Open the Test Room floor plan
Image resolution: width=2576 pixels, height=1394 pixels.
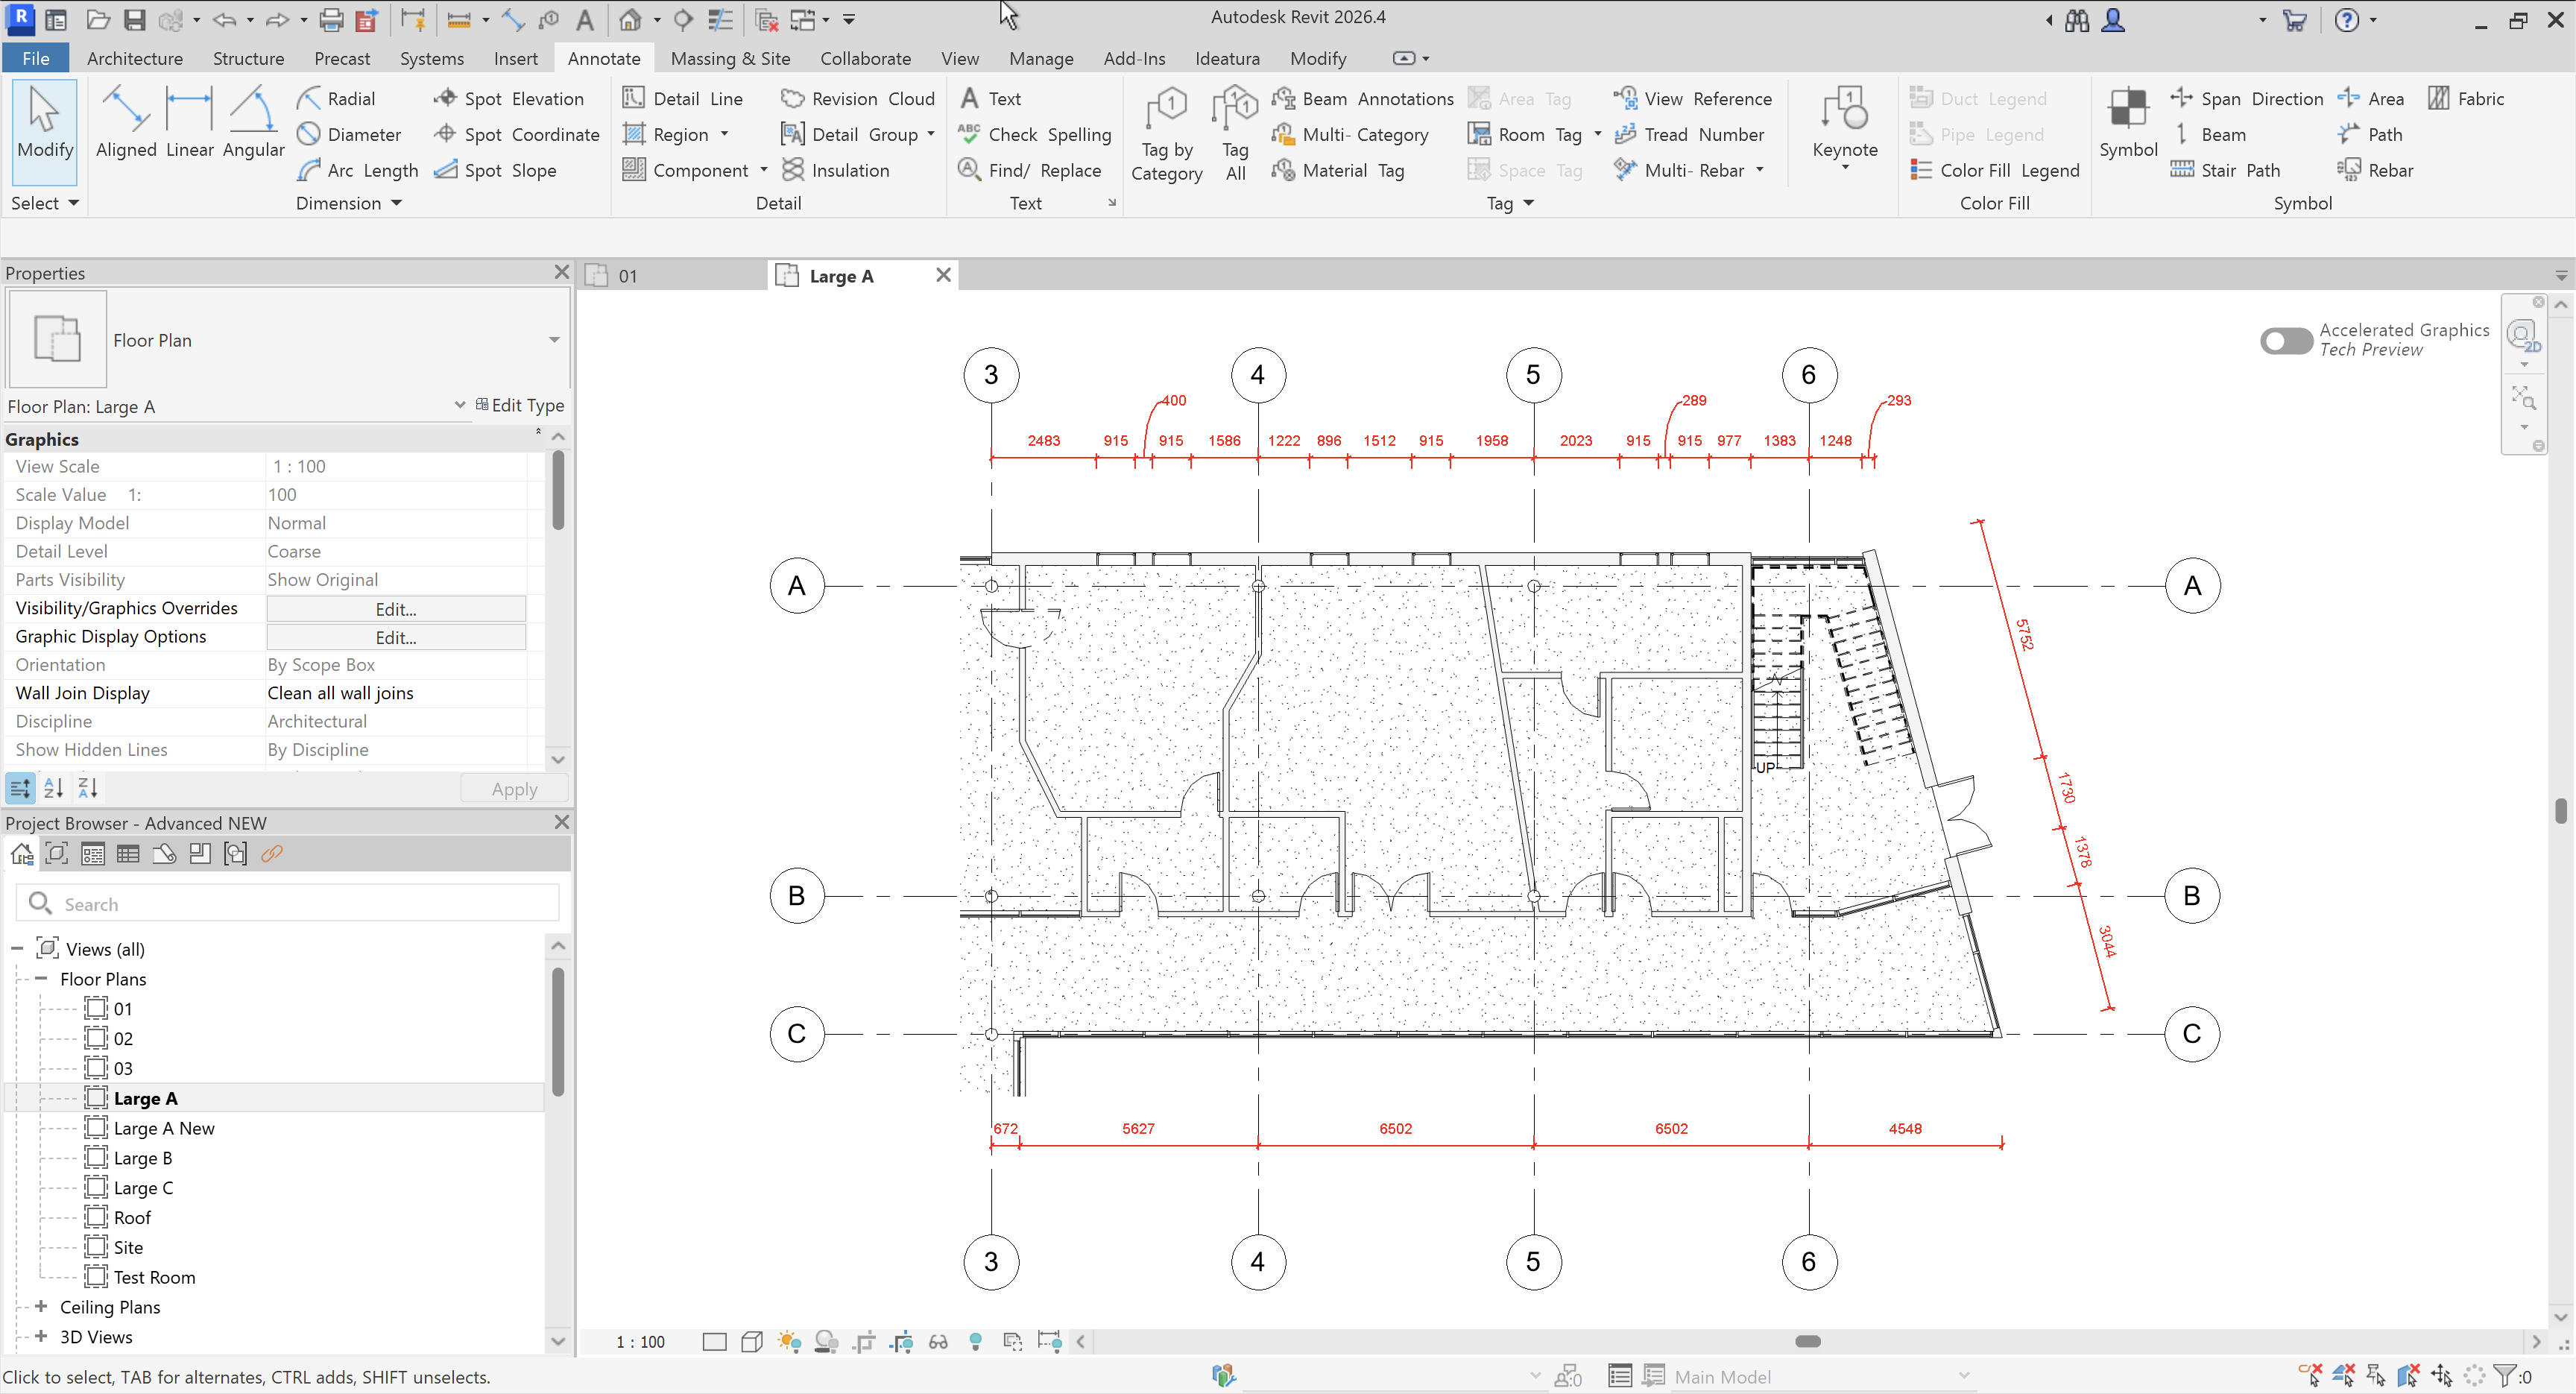tap(154, 1277)
